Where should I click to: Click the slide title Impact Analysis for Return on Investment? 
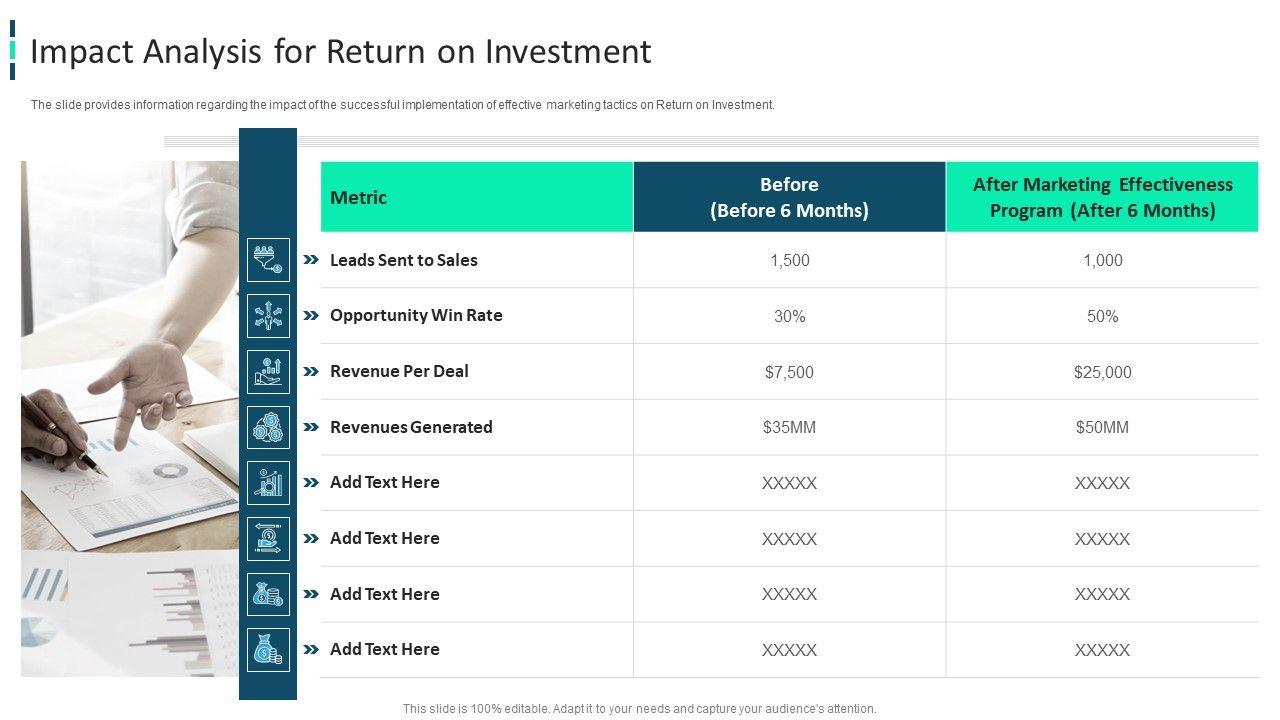(x=341, y=51)
